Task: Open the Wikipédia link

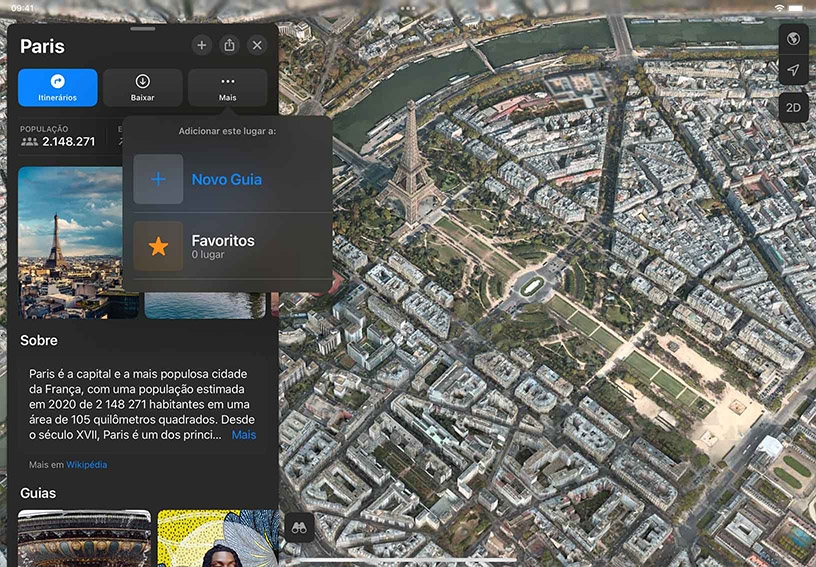Action: pyautogui.click(x=86, y=465)
